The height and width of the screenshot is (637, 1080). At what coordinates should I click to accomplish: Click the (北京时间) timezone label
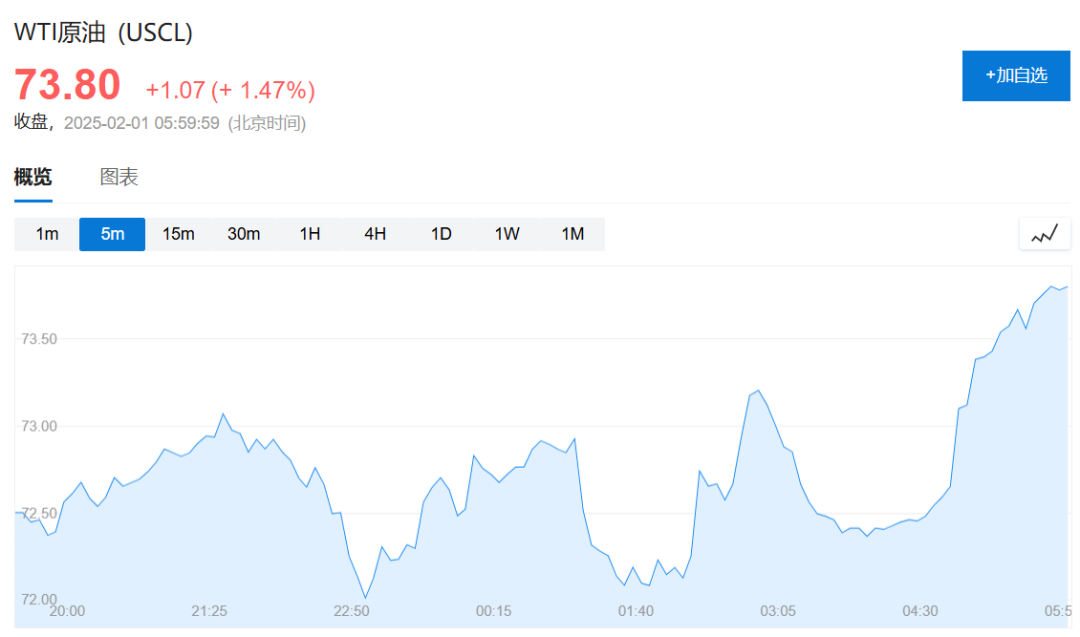[267, 123]
